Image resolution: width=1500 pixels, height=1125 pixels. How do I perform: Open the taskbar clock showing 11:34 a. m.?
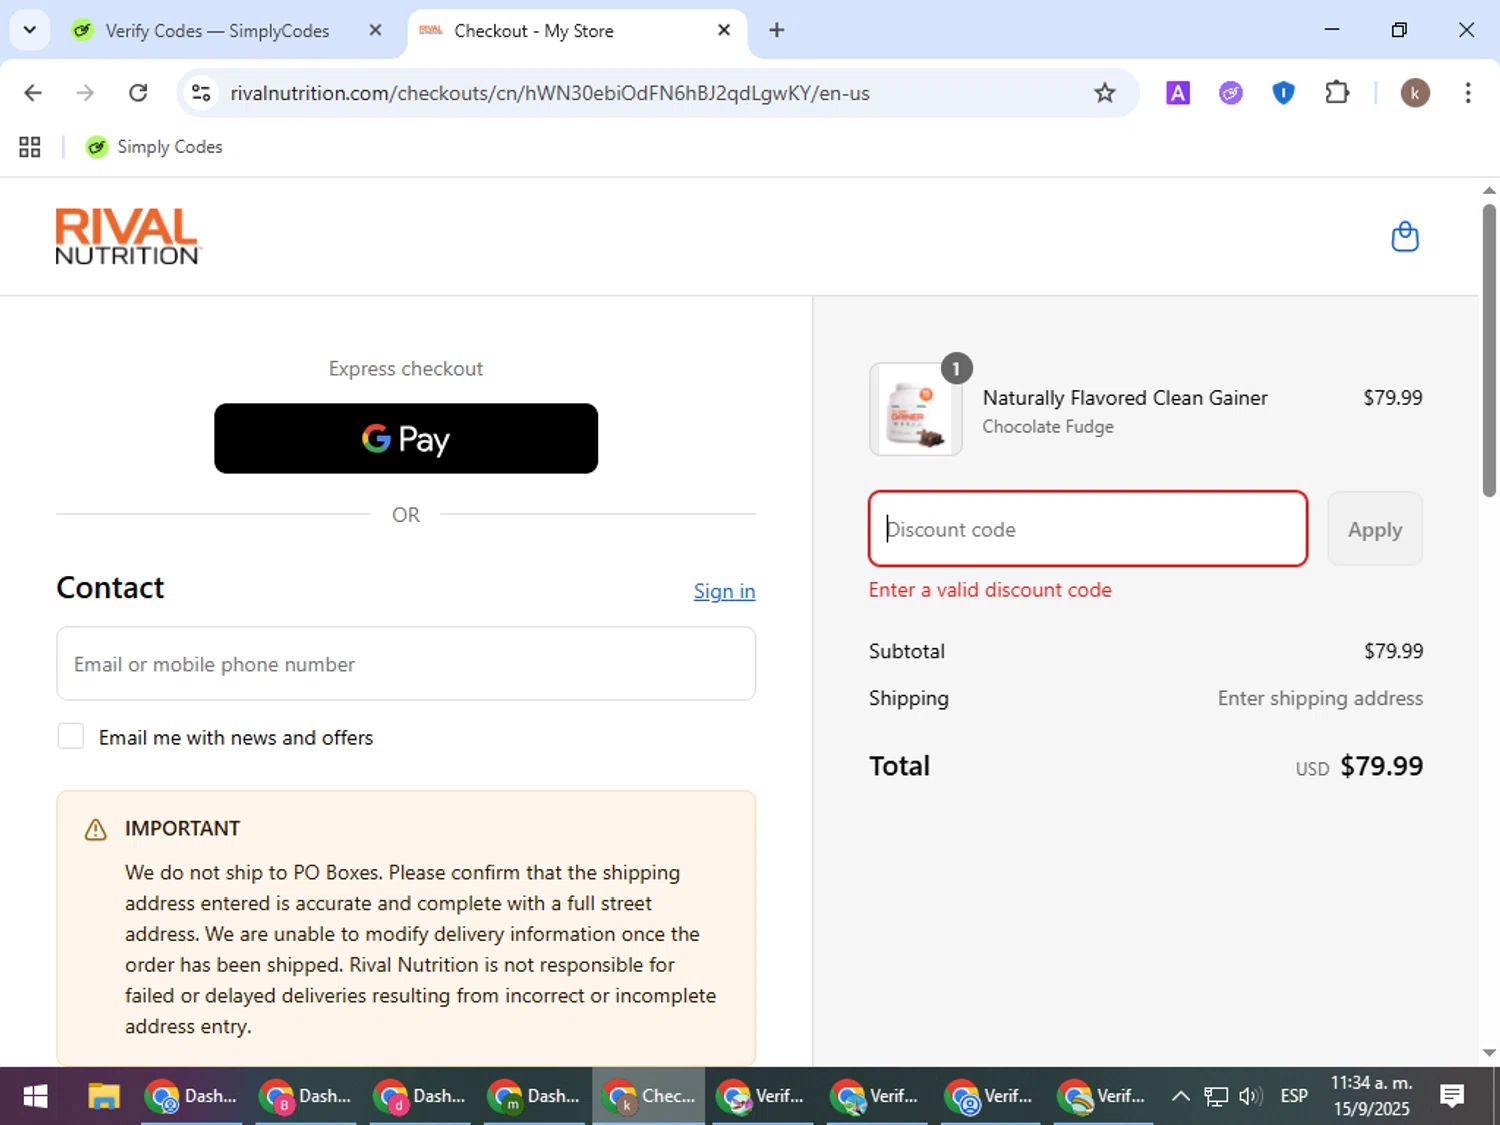[1371, 1096]
